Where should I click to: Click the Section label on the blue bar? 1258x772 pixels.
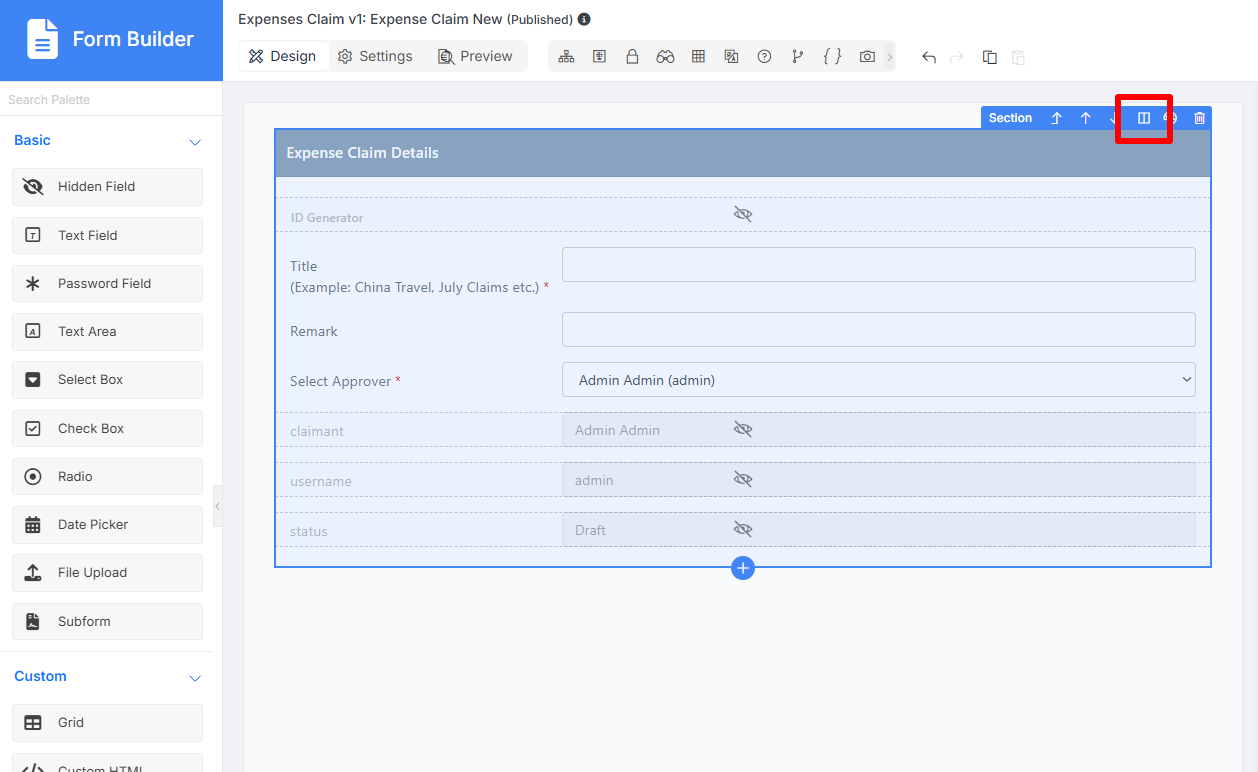pos(1010,118)
